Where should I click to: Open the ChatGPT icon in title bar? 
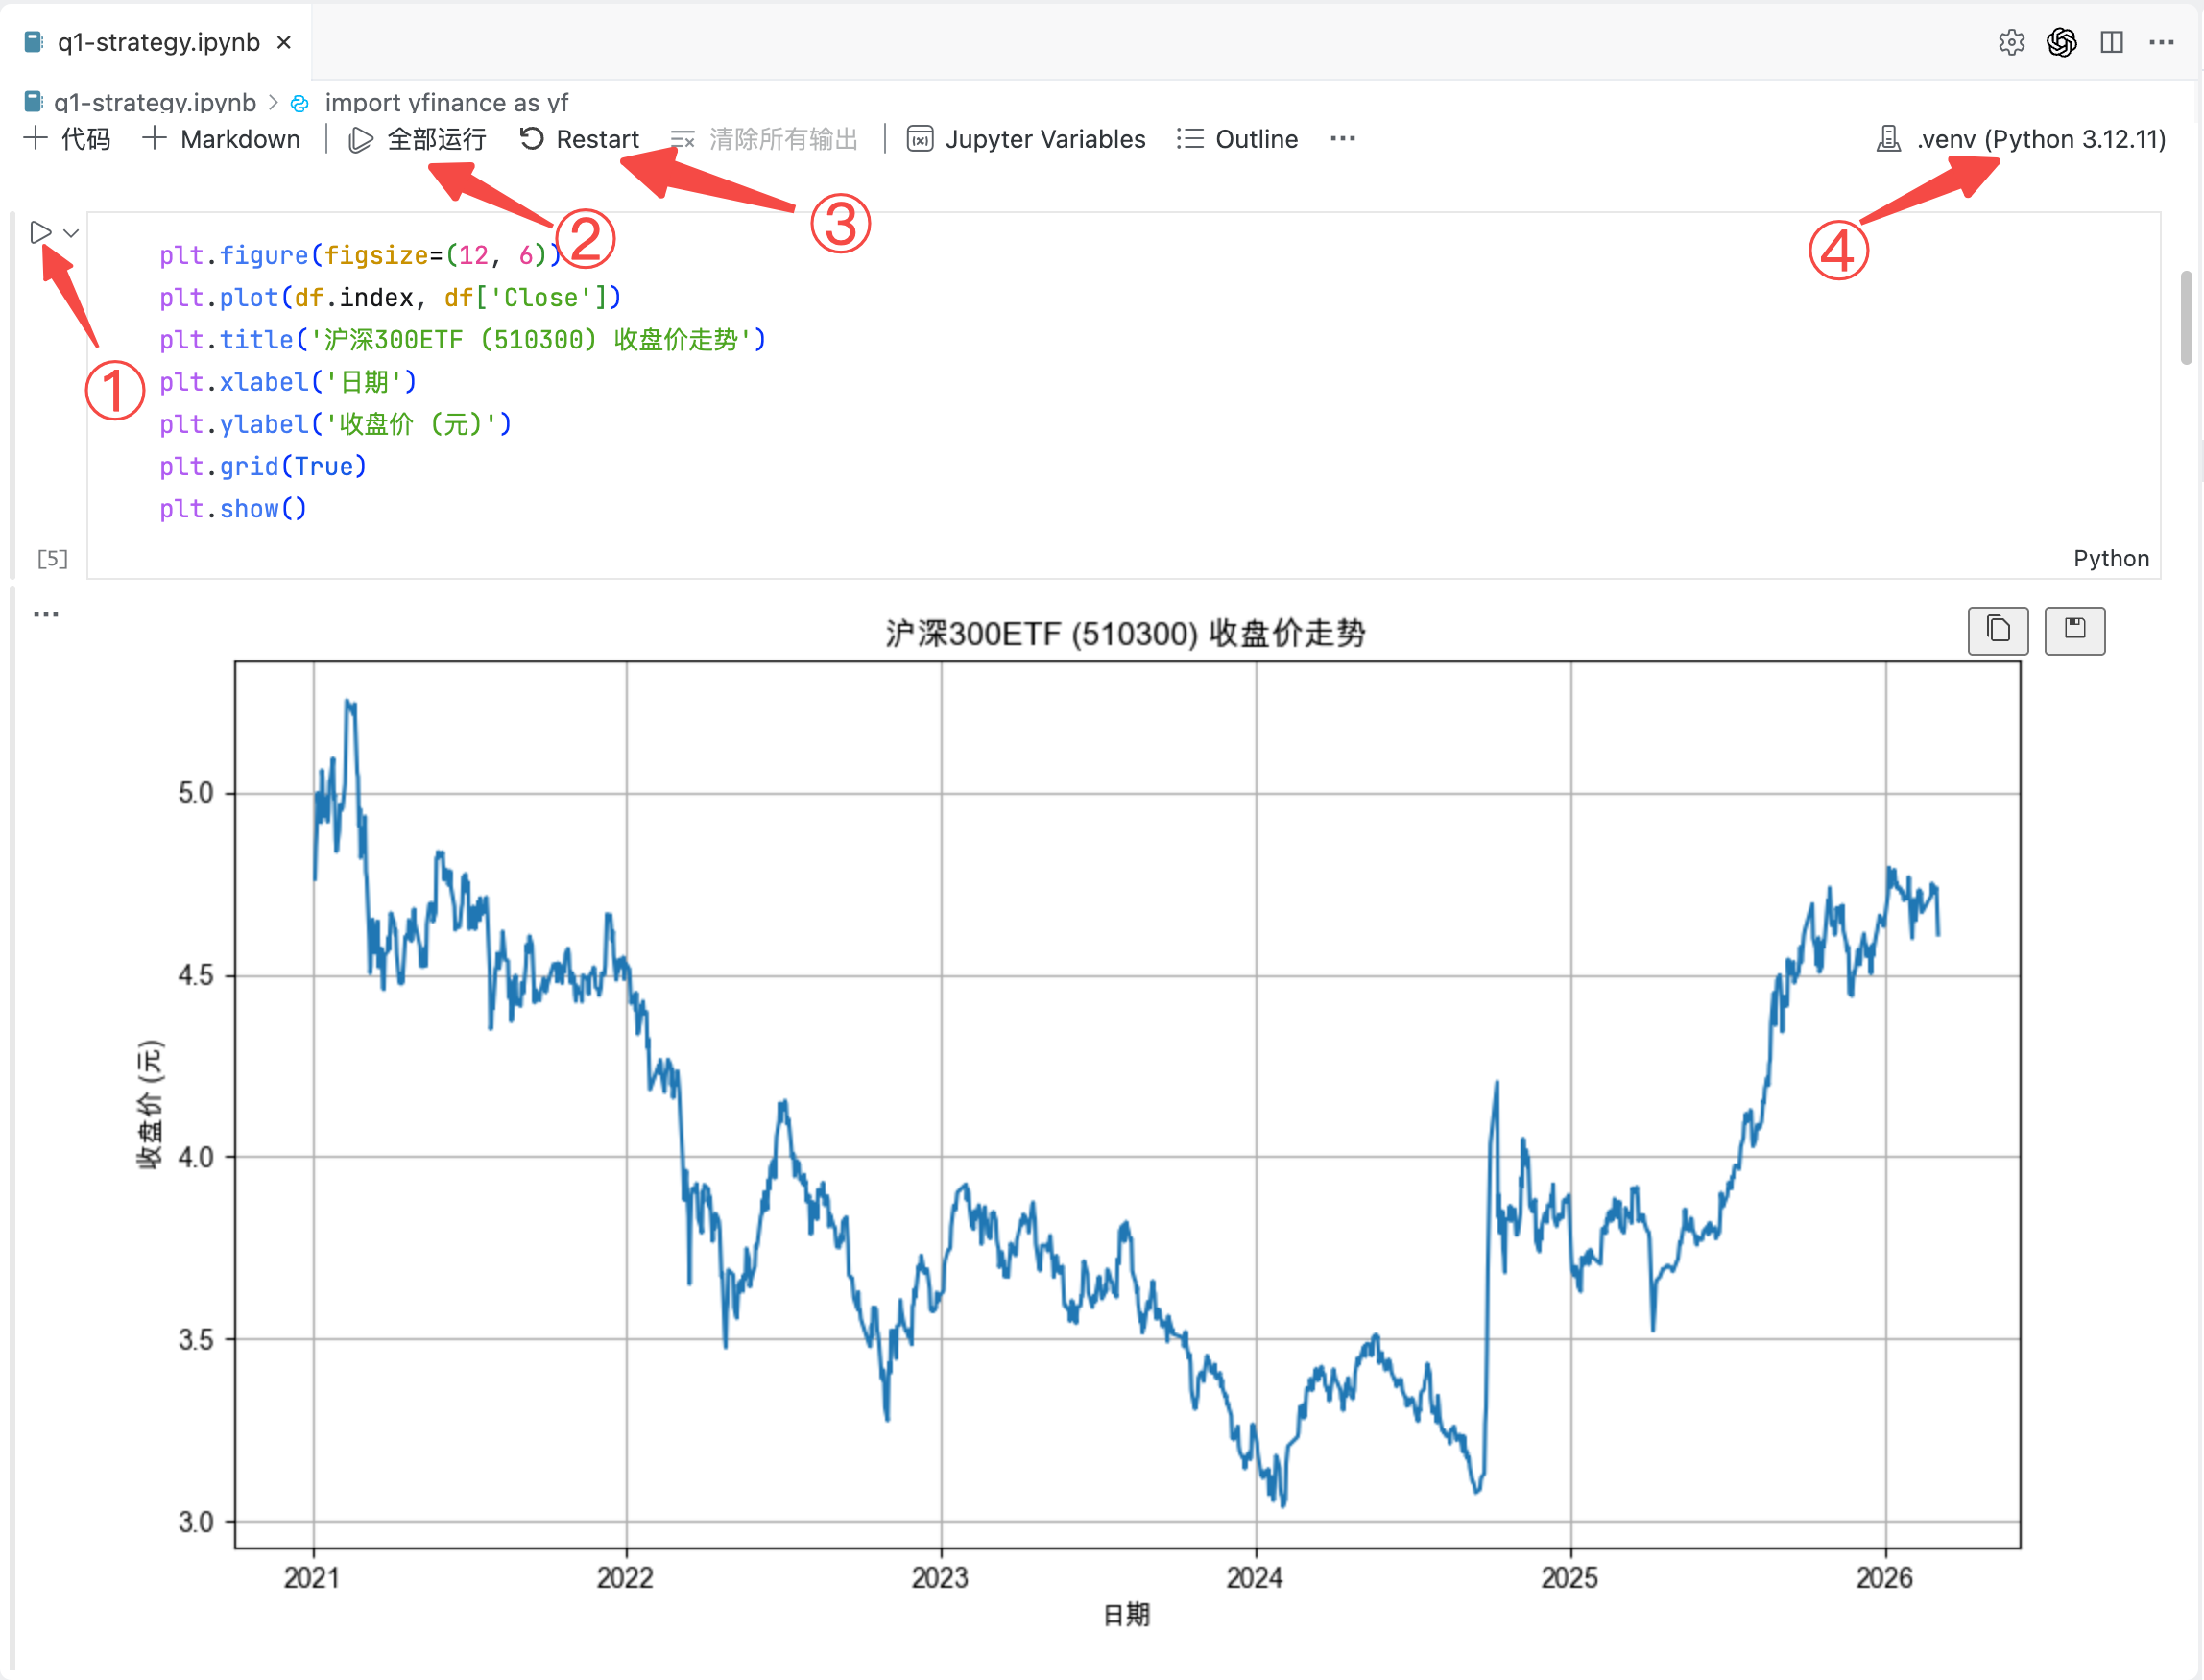[2062, 42]
